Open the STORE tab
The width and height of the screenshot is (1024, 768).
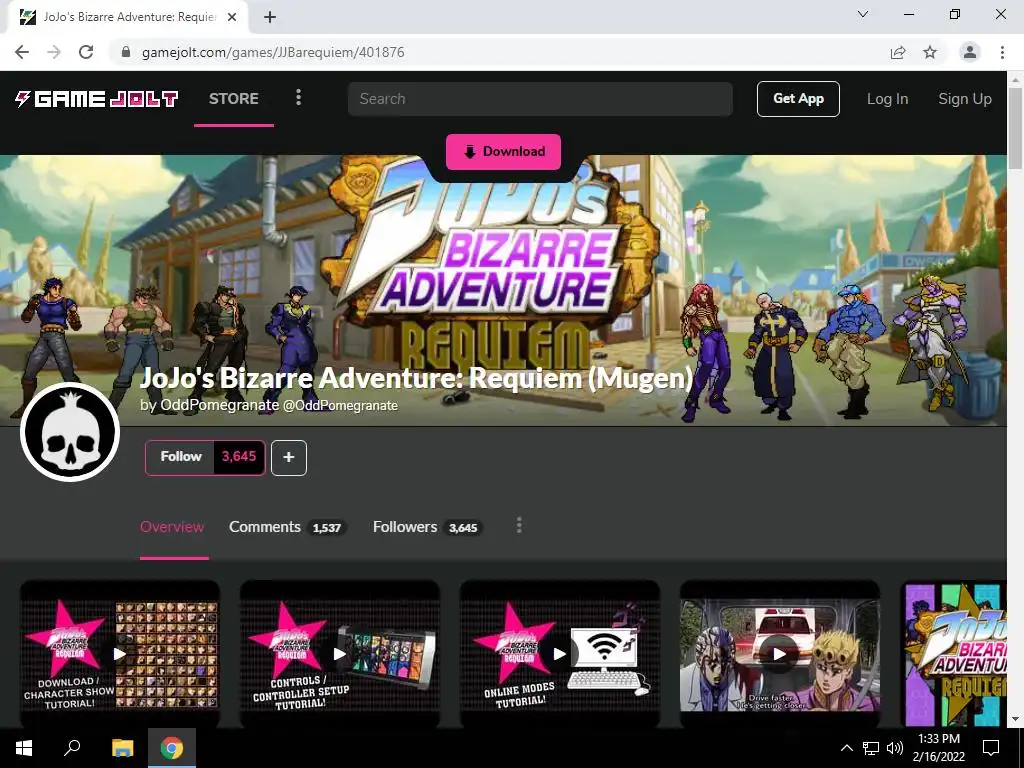click(x=234, y=99)
